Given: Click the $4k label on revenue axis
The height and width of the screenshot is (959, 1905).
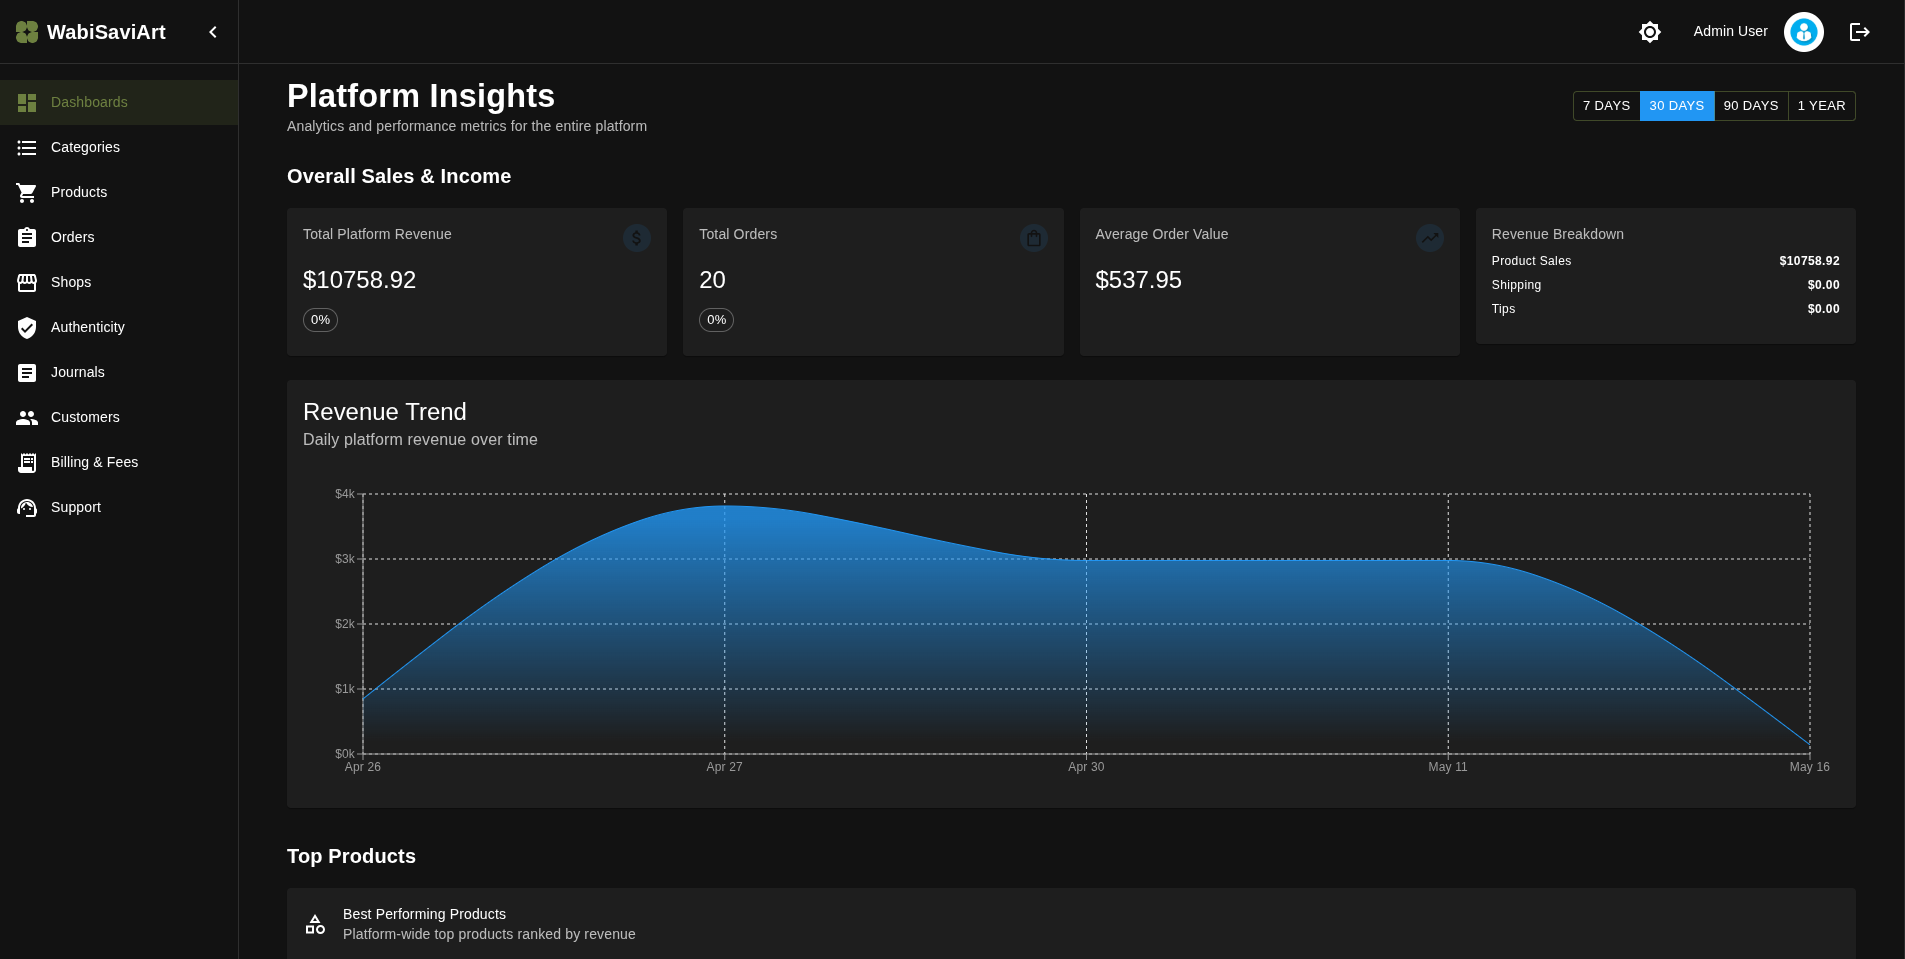Looking at the screenshot, I should [x=345, y=494].
